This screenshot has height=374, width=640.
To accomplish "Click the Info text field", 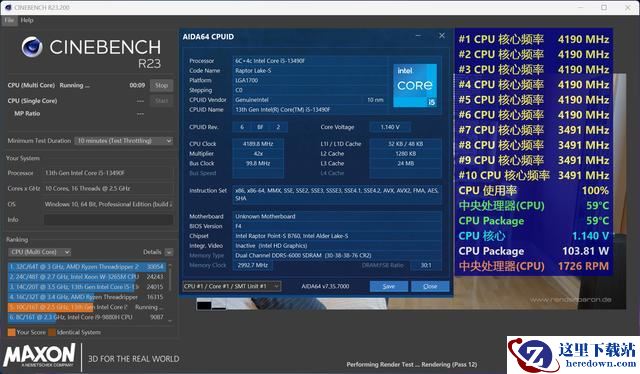I will click(109, 220).
